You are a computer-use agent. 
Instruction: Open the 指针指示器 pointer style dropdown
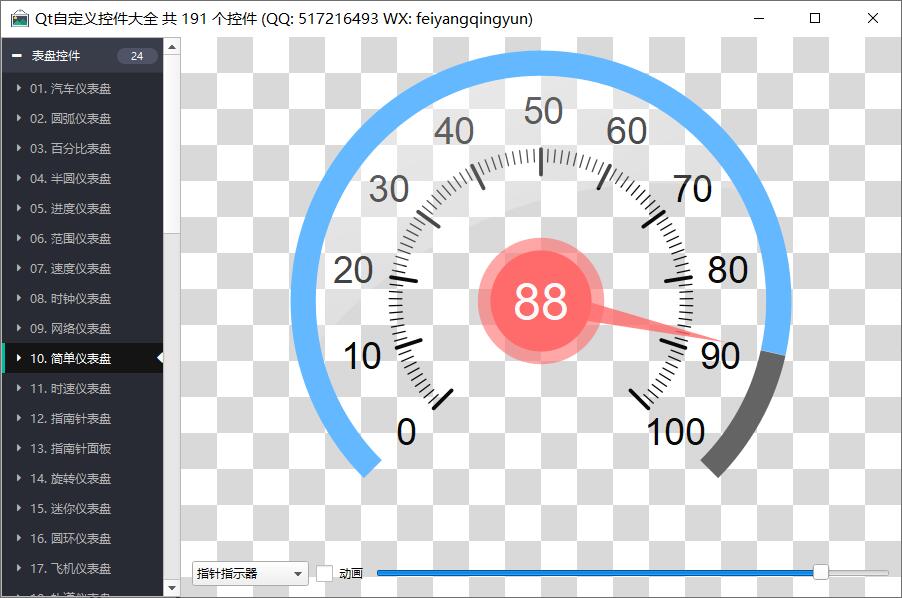[250, 573]
